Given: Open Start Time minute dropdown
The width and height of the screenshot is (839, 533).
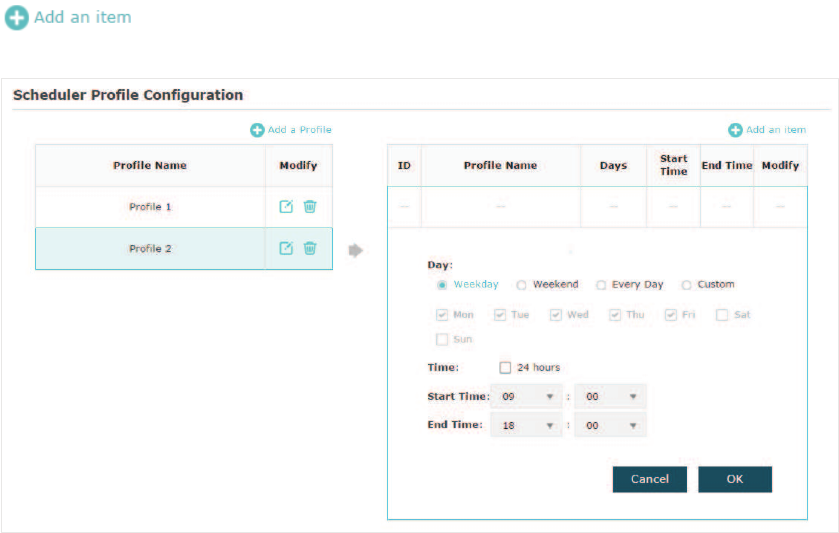Looking at the screenshot, I should click(x=611, y=397).
